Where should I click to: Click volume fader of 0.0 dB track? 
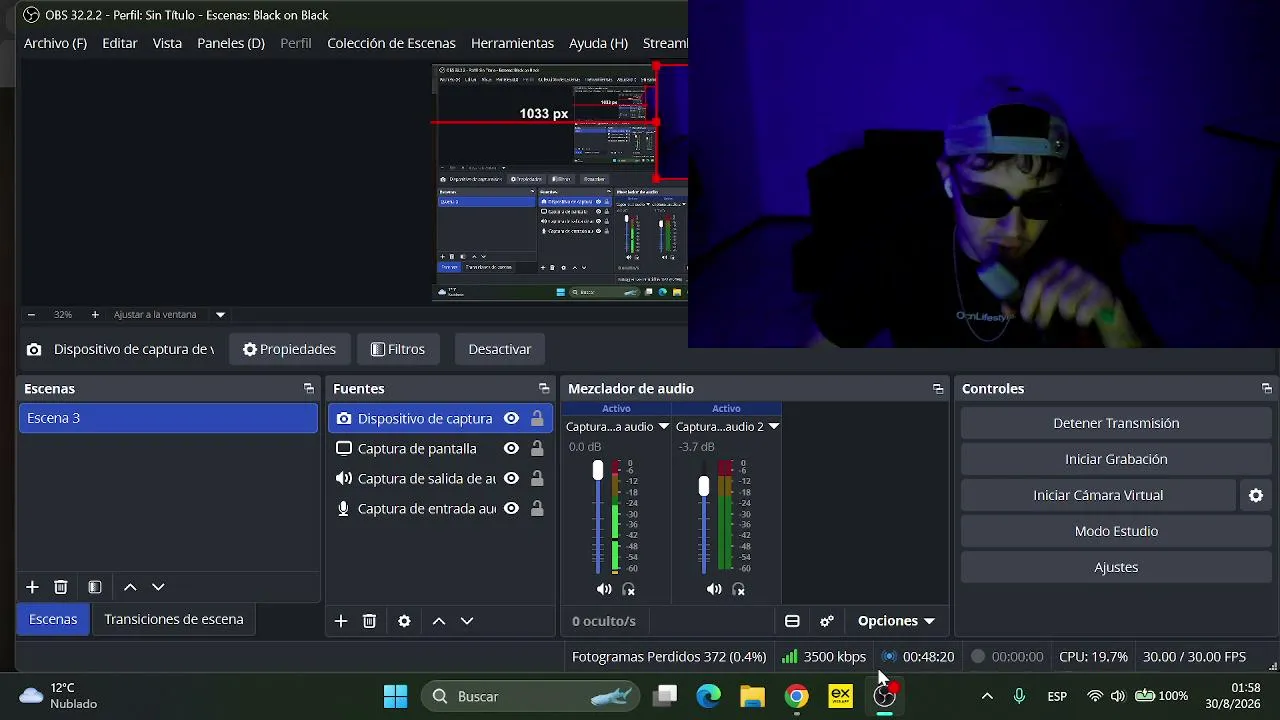(x=598, y=470)
